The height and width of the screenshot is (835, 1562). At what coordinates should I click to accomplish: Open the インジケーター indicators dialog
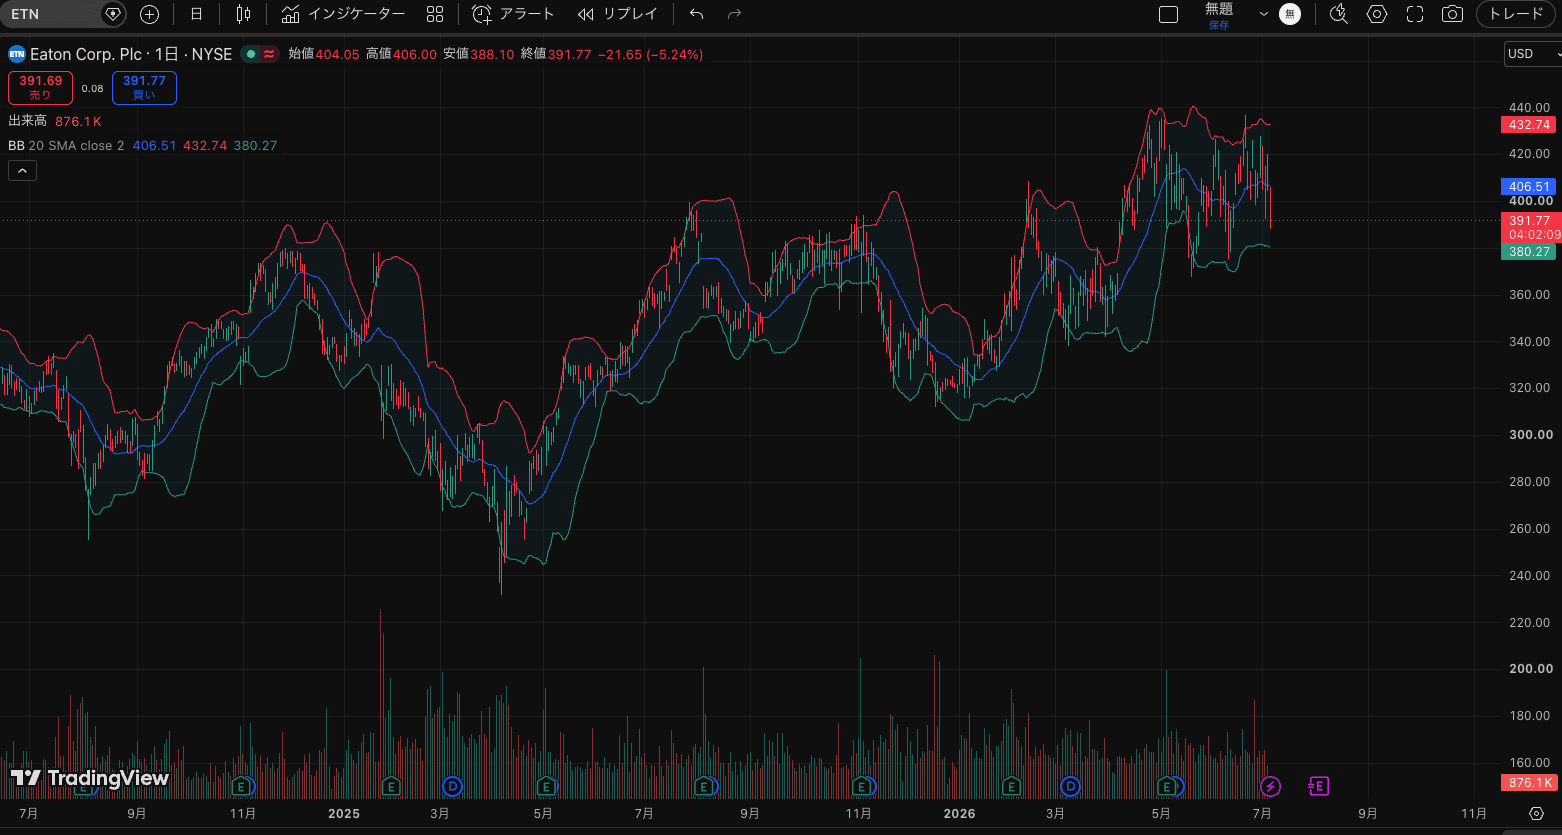click(343, 14)
